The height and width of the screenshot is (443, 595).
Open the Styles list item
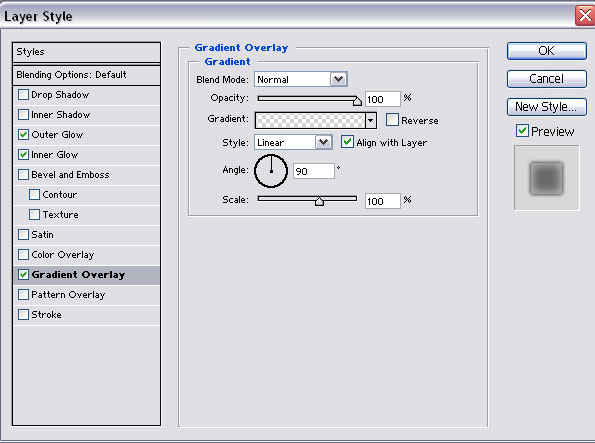coord(87,52)
